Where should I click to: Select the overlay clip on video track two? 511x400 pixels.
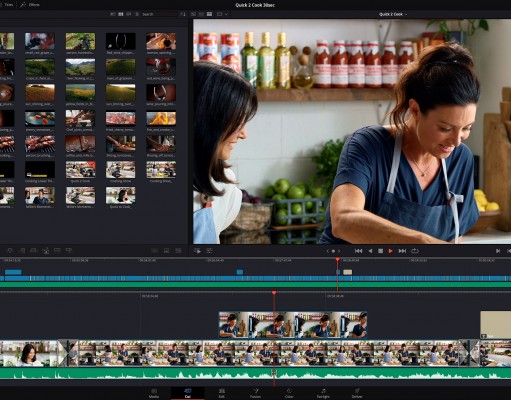point(293,325)
